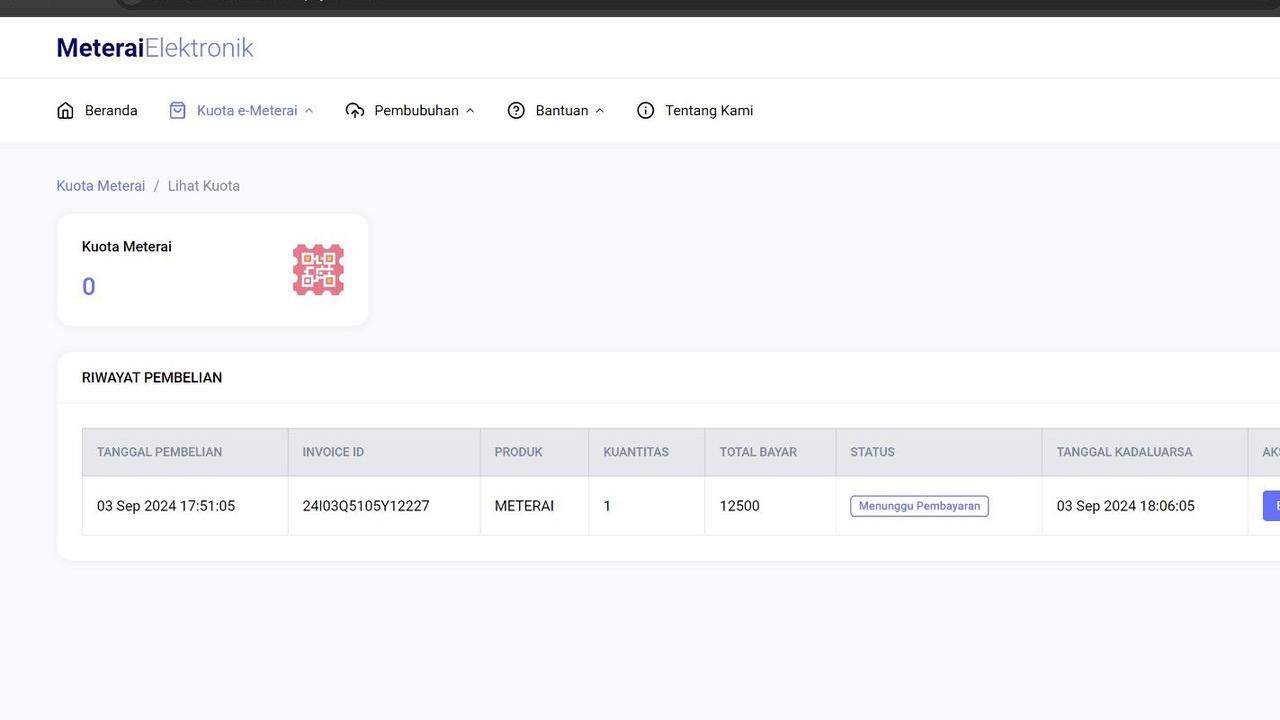This screenshot has height=720, width=1280.
Task: Click the shopping bag icon for Kuota e-Meterai
Action: 177,110
